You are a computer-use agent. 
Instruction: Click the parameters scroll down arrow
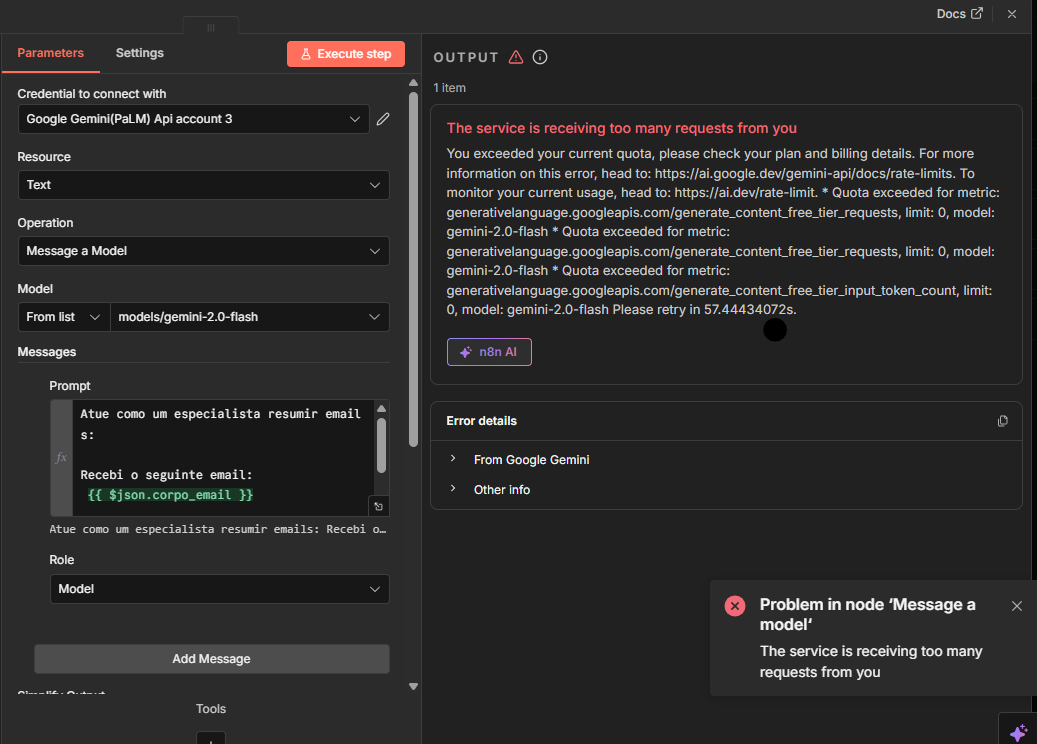coord(413,686)
